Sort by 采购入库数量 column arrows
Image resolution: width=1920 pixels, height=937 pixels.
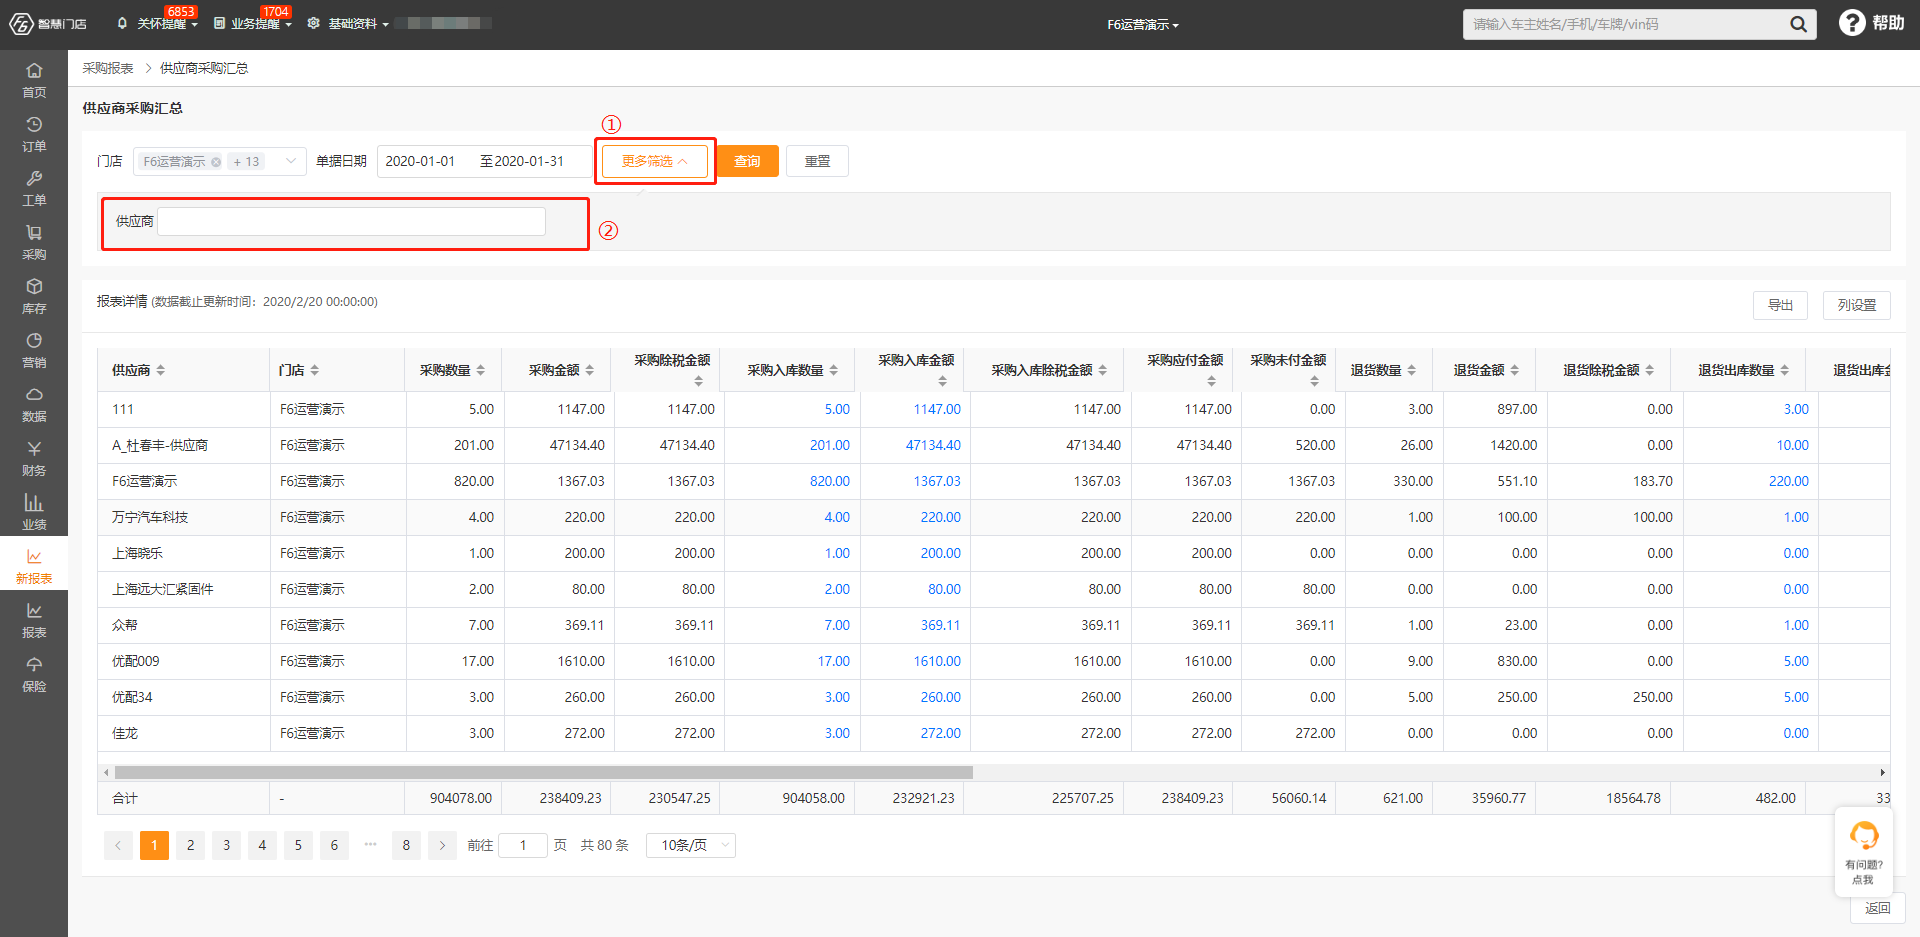coord(834,370)
